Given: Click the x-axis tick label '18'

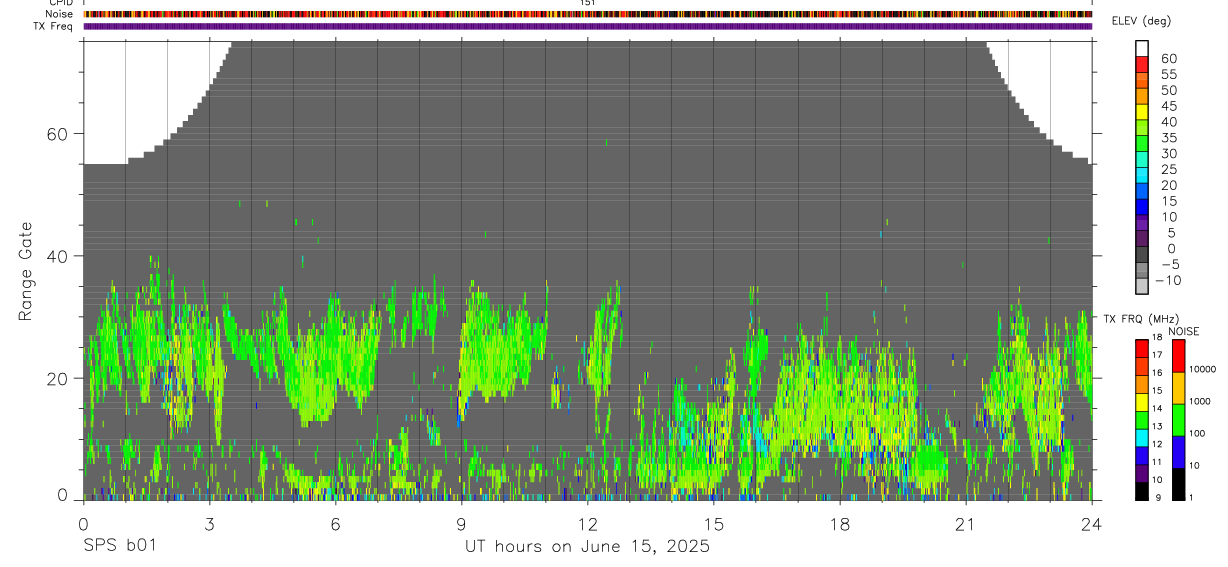Looking at the screenshot, I should [x=839, y=524].
